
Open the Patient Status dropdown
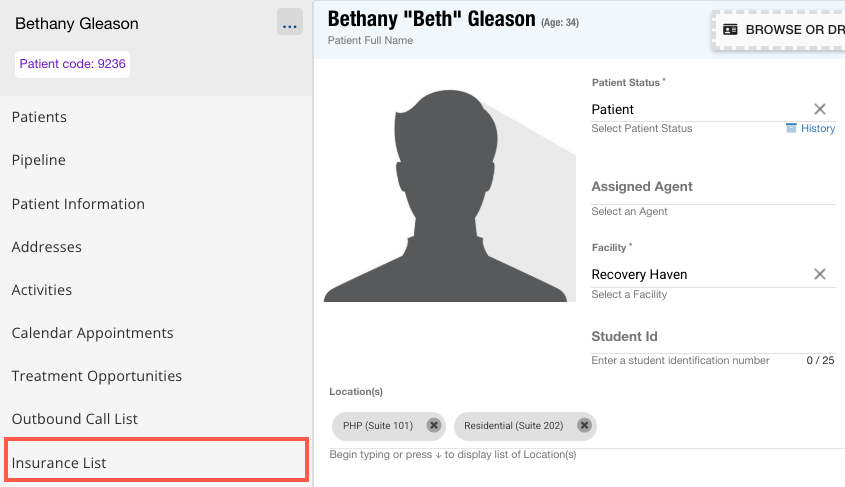(x=700, y=109)
